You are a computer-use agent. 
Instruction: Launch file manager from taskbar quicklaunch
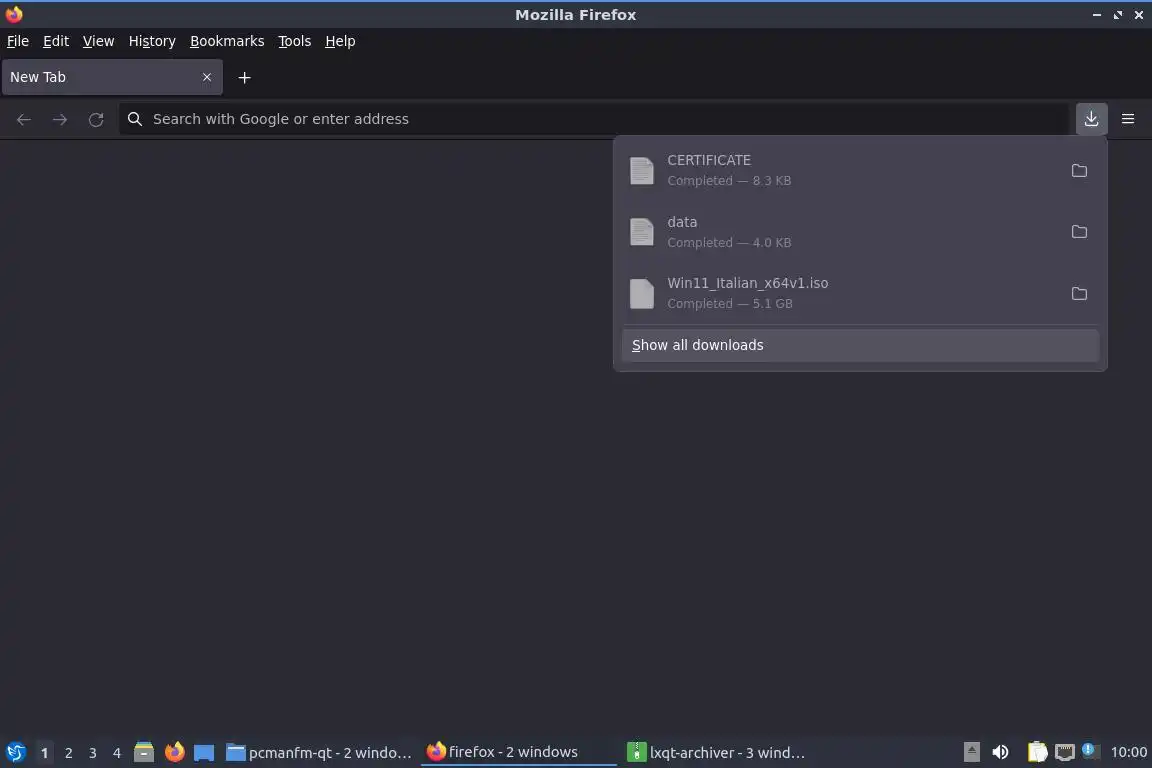point(144,752)
